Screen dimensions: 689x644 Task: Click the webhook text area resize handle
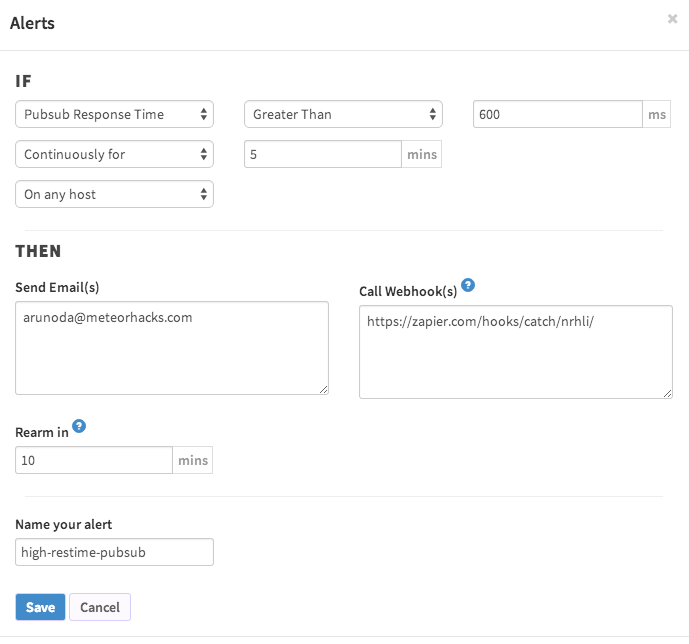pos(667,393)
